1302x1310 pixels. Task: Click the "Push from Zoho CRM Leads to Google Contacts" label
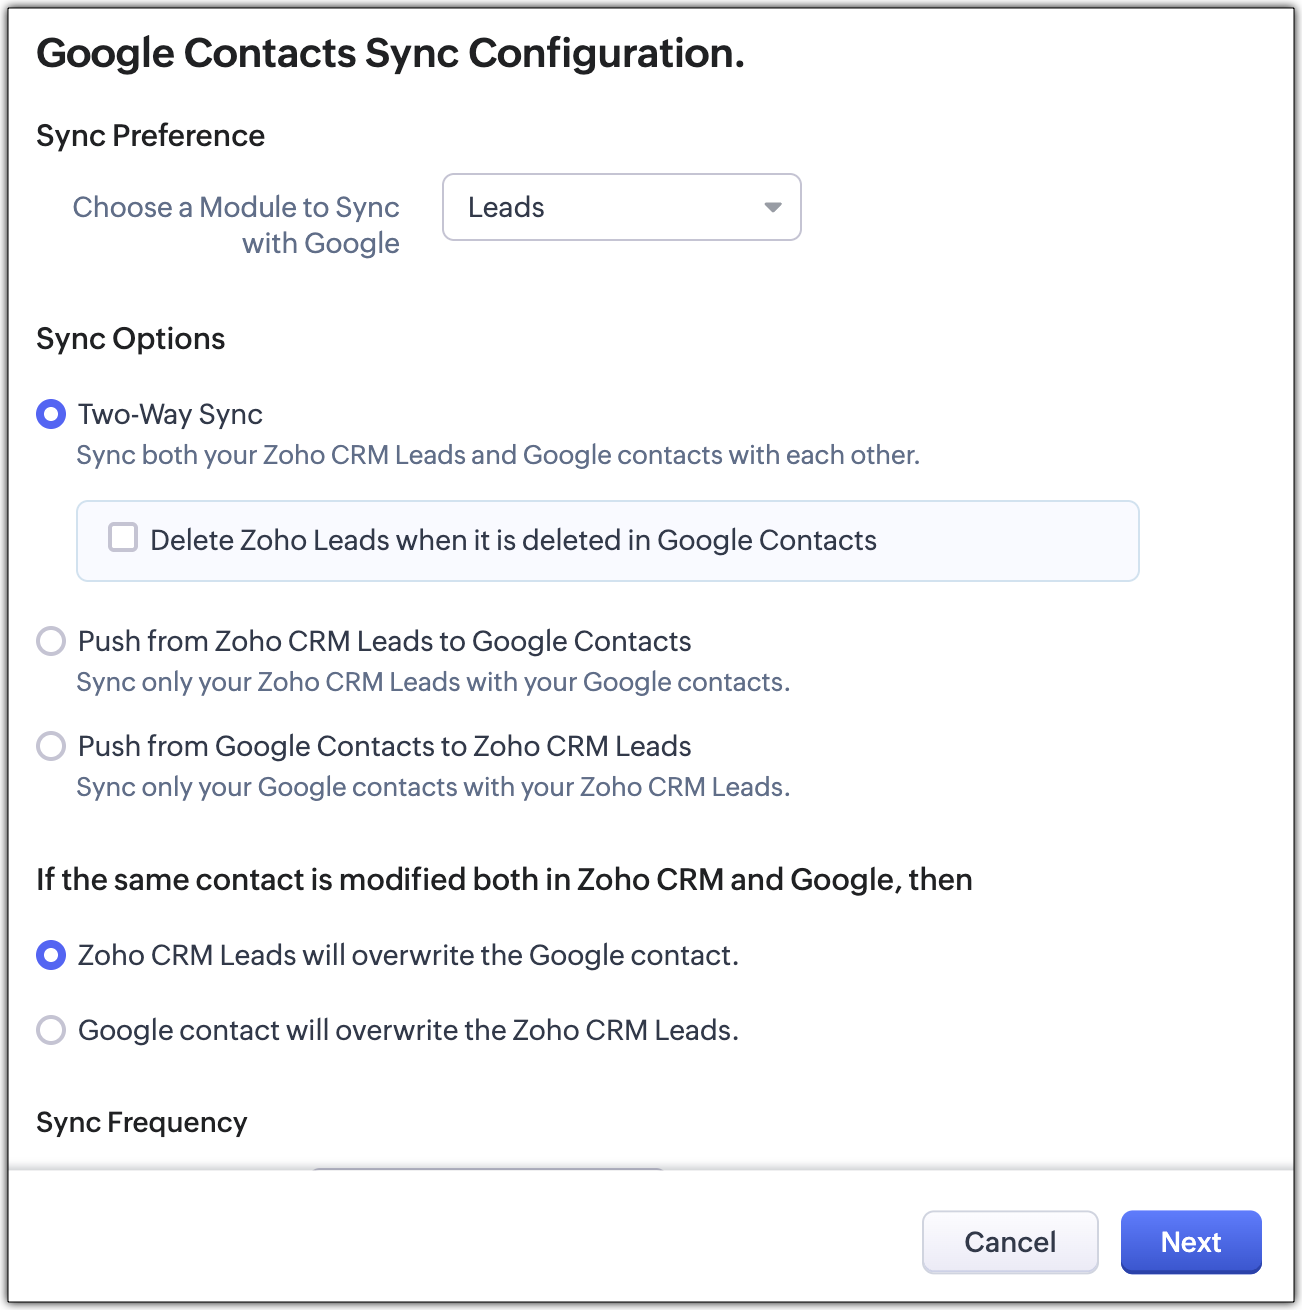point(384,641)
